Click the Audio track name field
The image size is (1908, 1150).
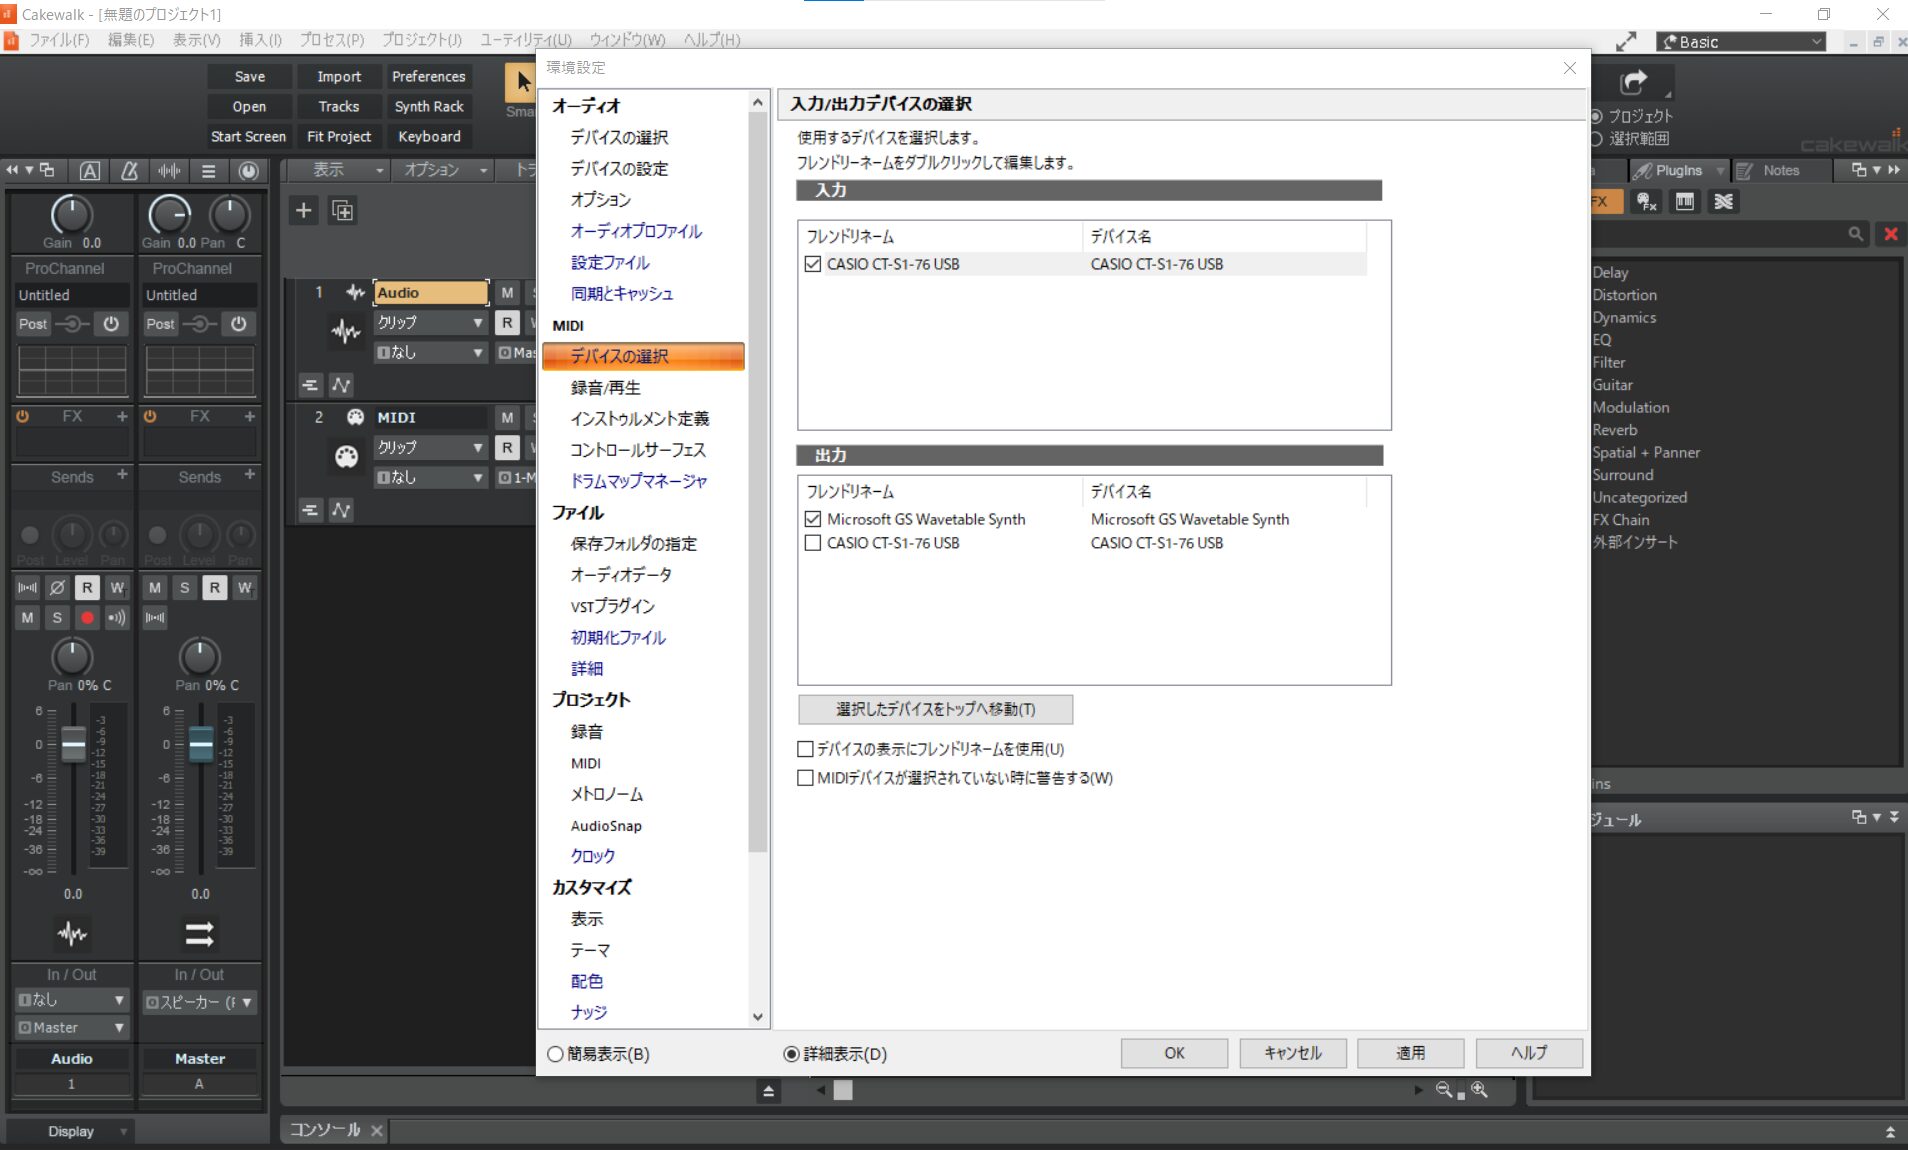coord(430,293)
